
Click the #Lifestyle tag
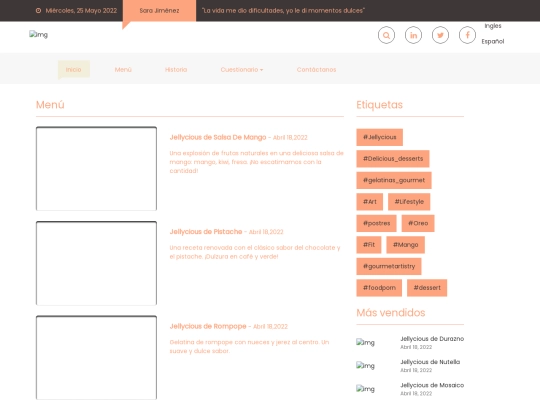409,202
